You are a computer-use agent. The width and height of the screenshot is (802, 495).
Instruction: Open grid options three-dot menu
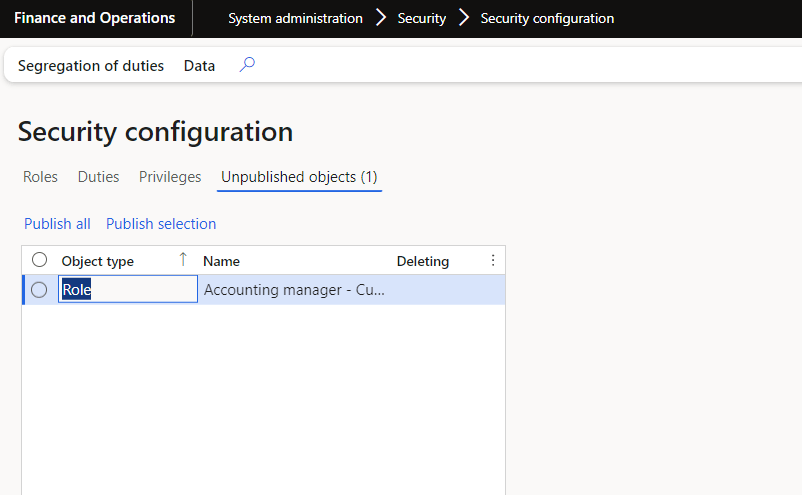click(x=492, y=260)
